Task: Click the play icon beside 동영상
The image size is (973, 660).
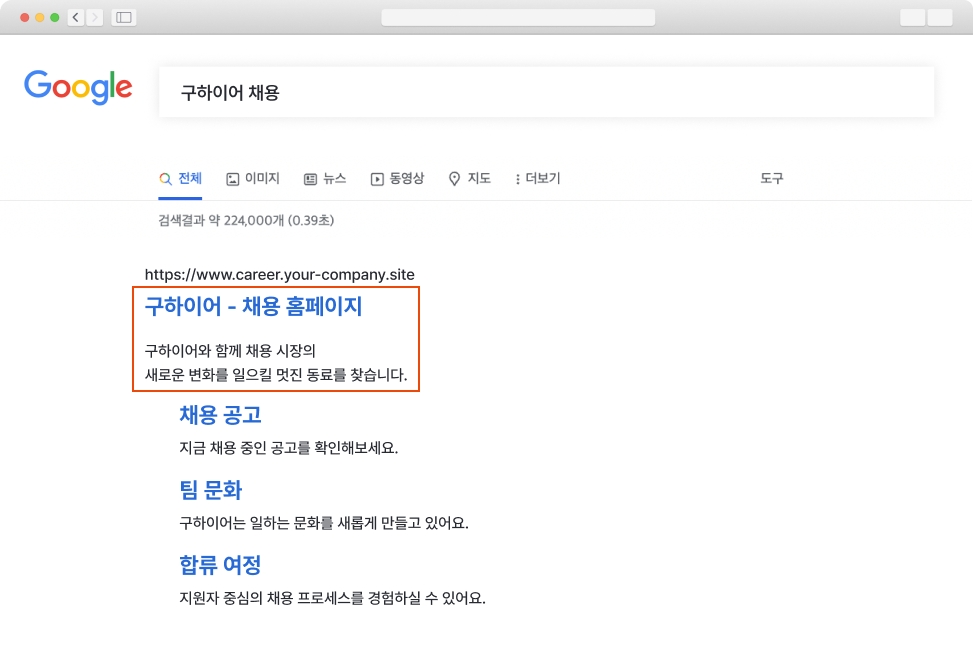Action: 377,179
